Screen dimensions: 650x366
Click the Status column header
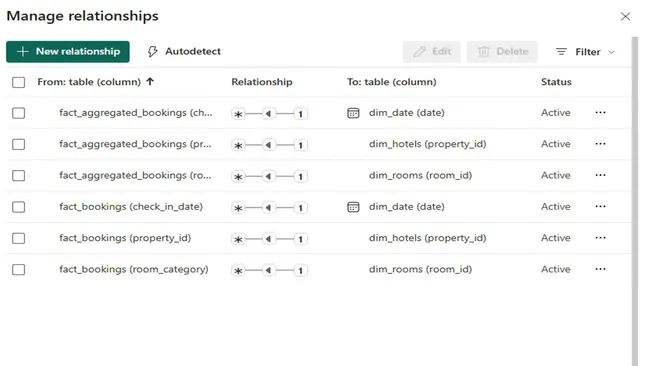coord(556,82)
